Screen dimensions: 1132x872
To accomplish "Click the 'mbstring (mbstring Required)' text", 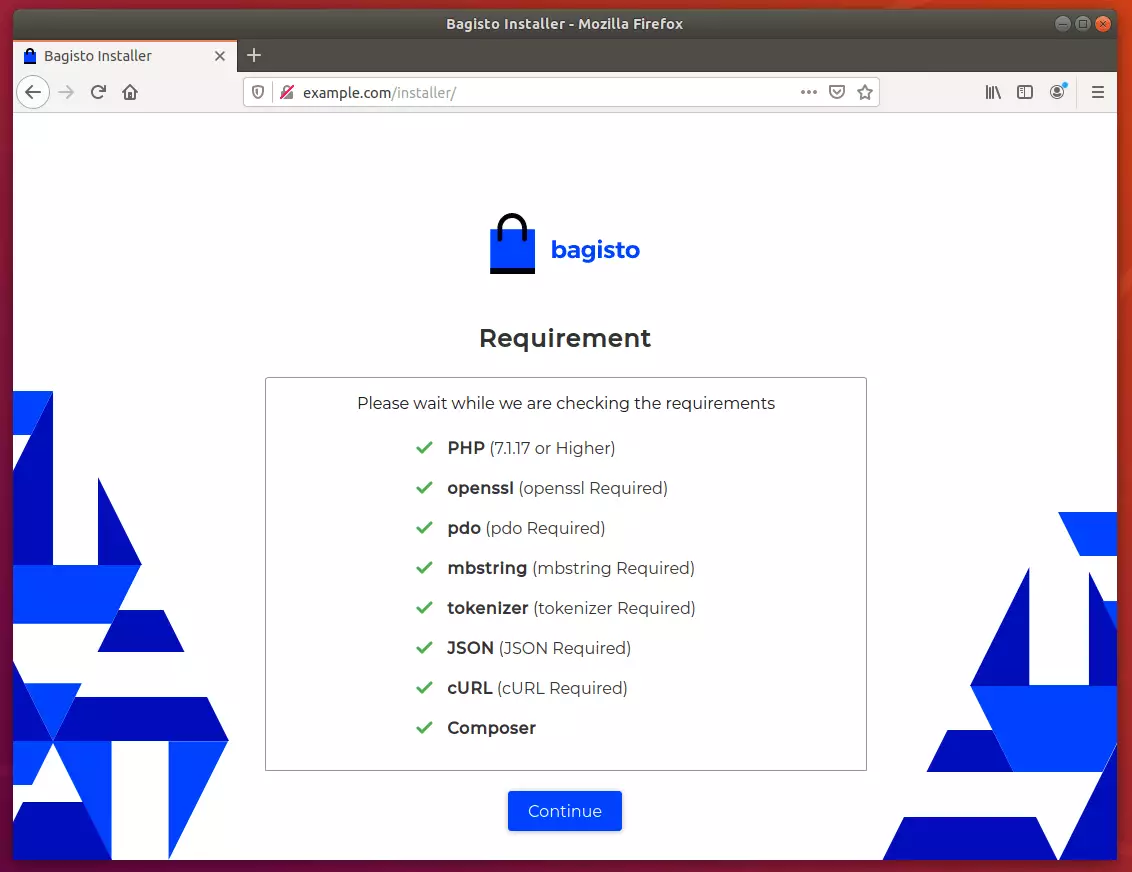I will (571, 568).
